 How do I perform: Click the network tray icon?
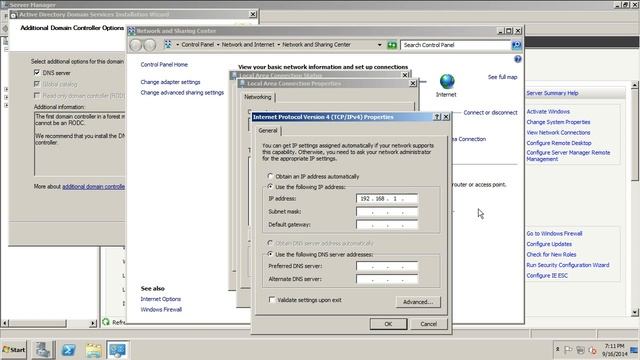tap(580, 350)
